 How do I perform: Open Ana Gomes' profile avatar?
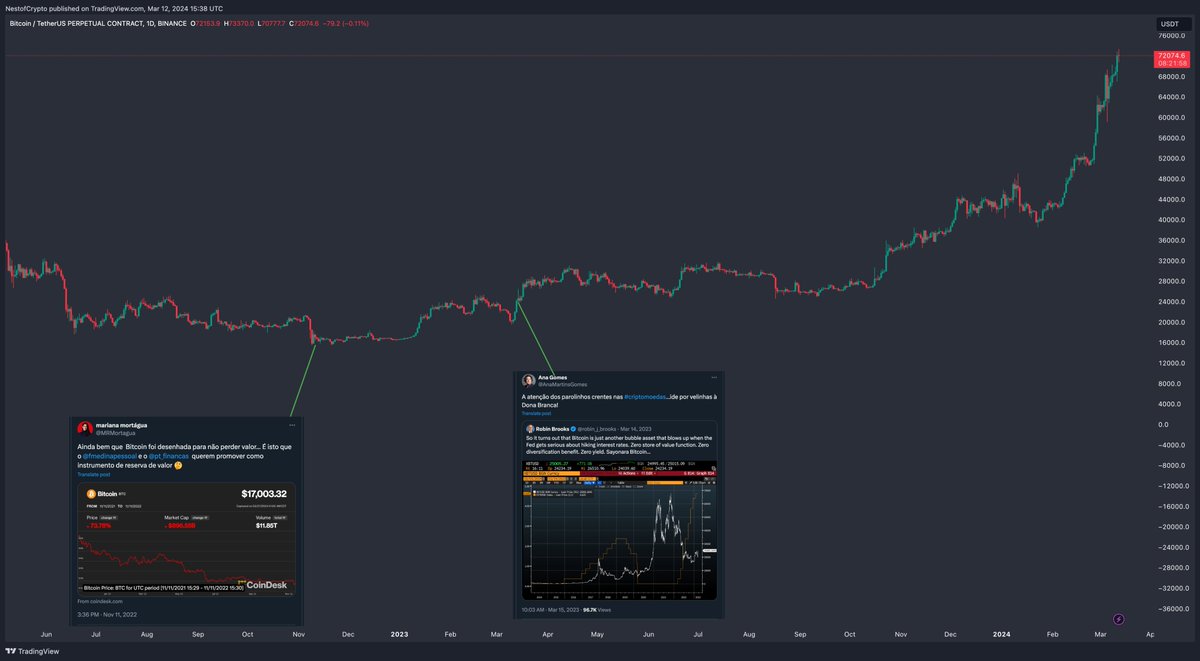point(528,381)
